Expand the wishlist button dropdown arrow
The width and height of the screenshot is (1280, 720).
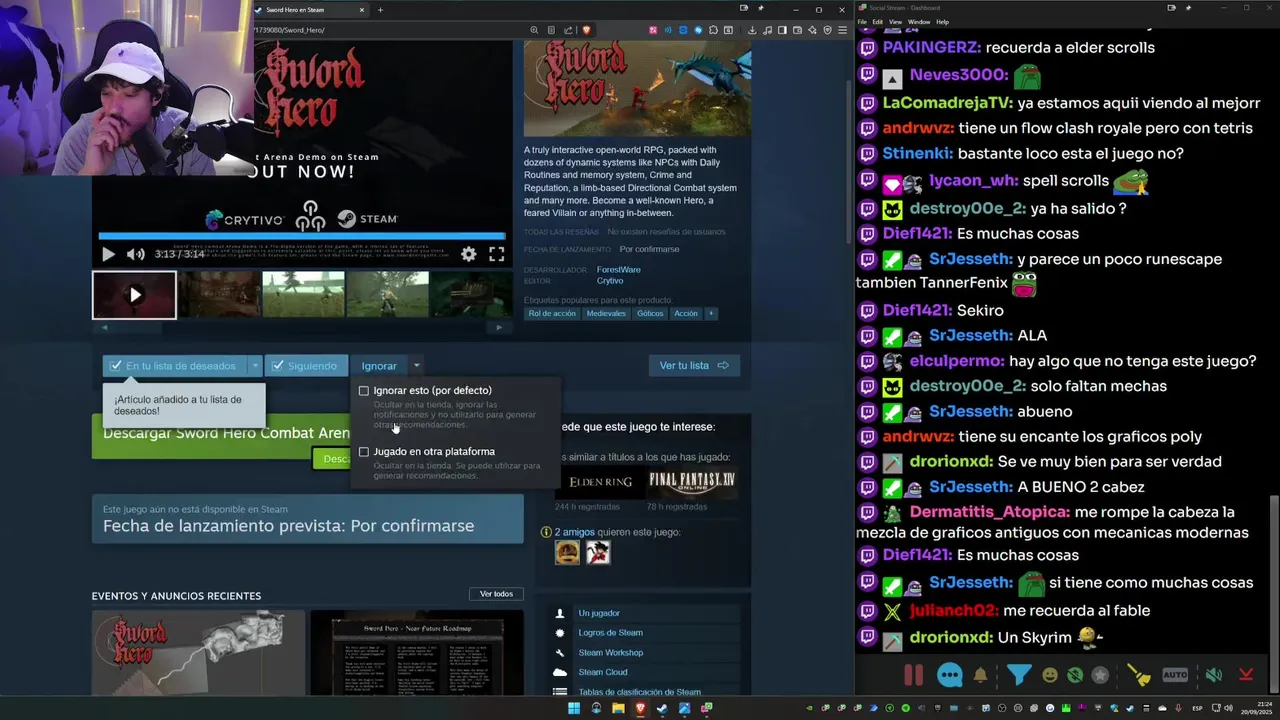click(x=255, y=366)
